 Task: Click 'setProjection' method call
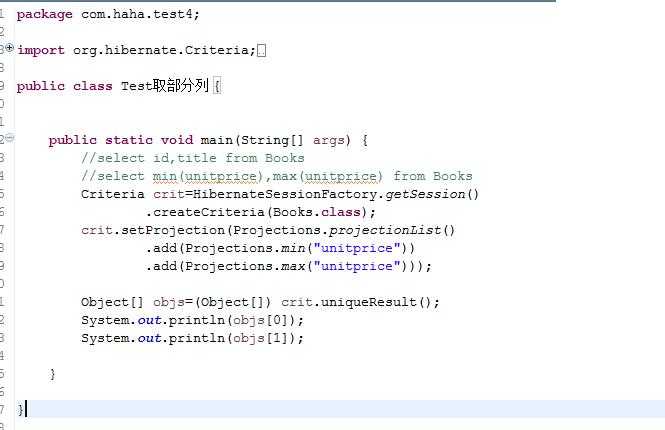(x=173, y=230)
